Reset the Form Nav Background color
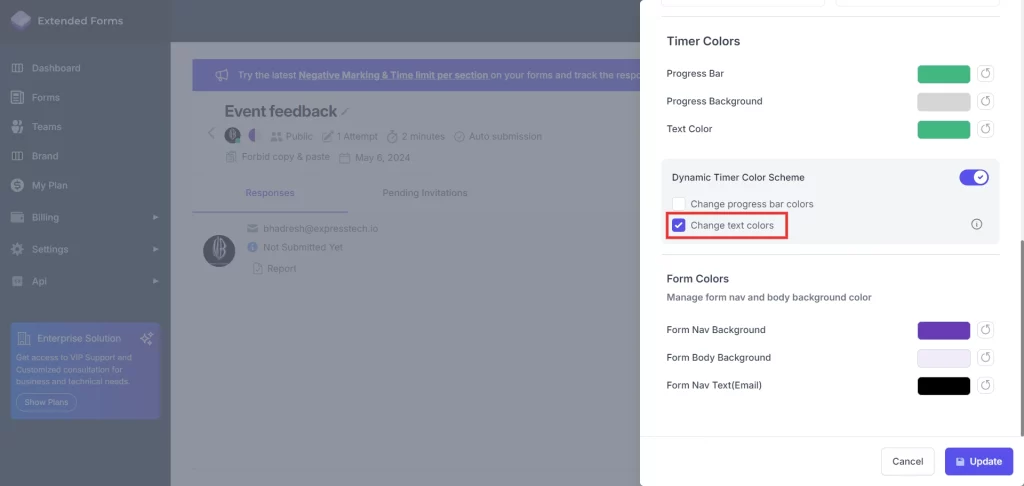Screen dimensions: 1024x486 (x=985, y=330)
